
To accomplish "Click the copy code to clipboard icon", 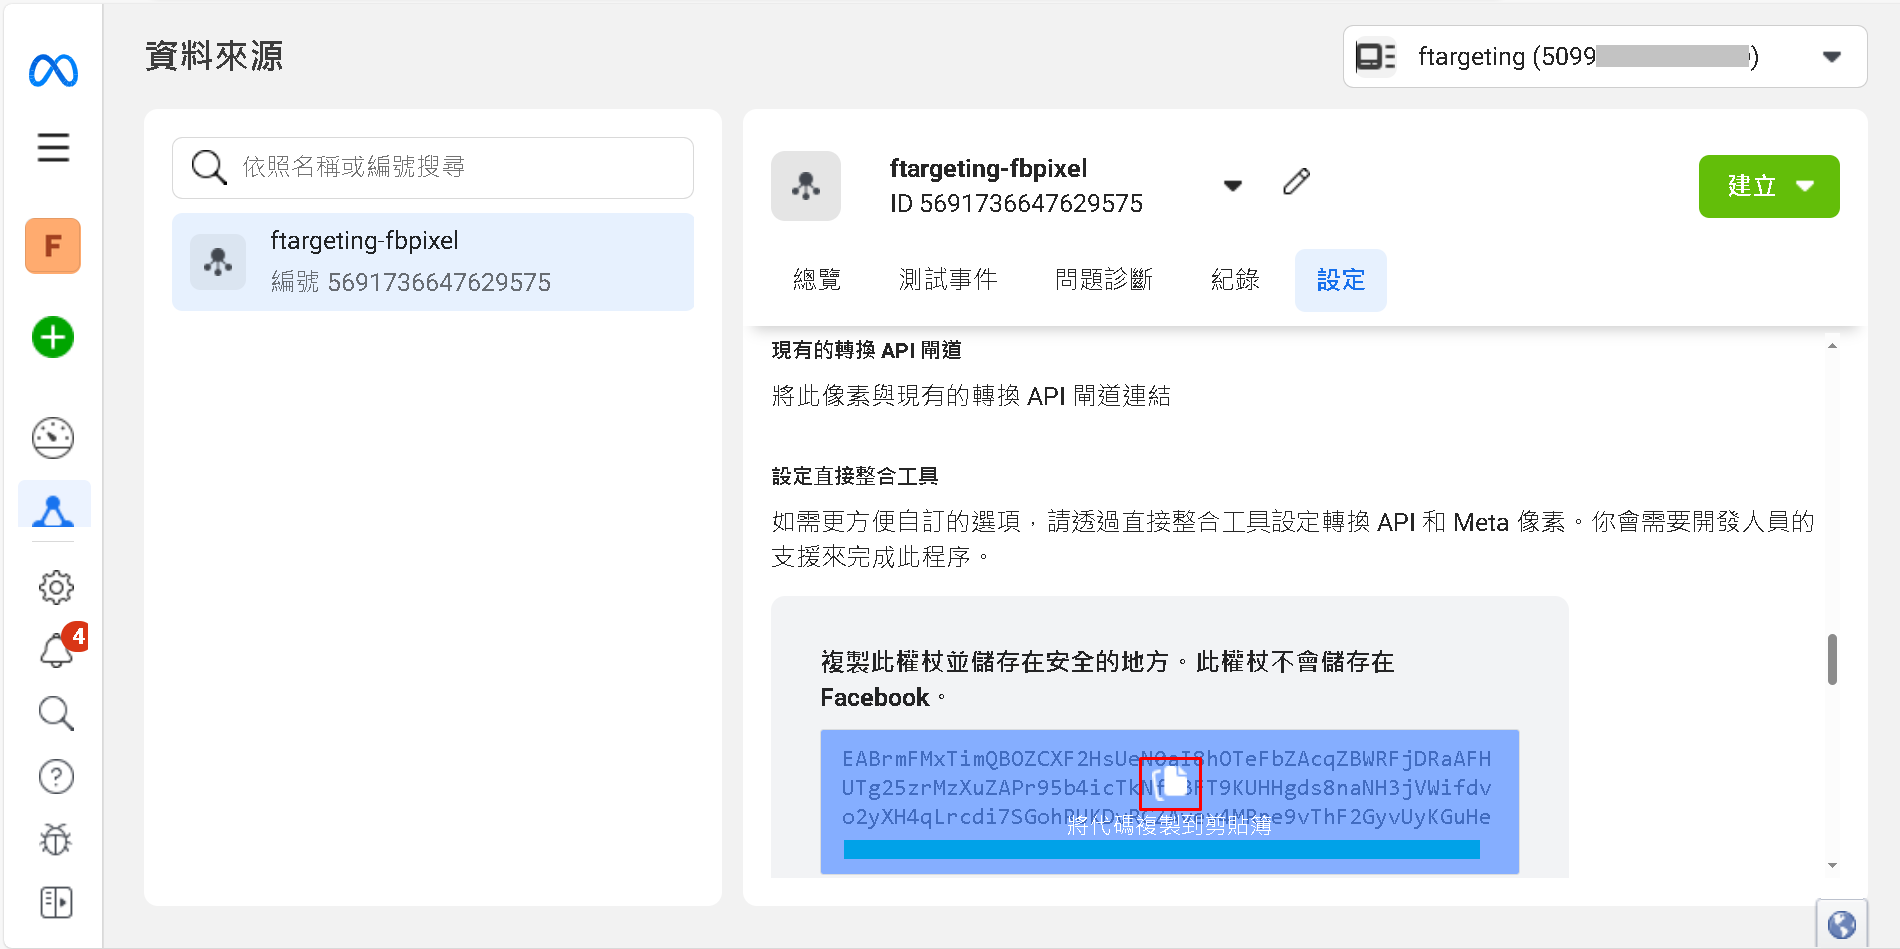I will [1170, 784].
